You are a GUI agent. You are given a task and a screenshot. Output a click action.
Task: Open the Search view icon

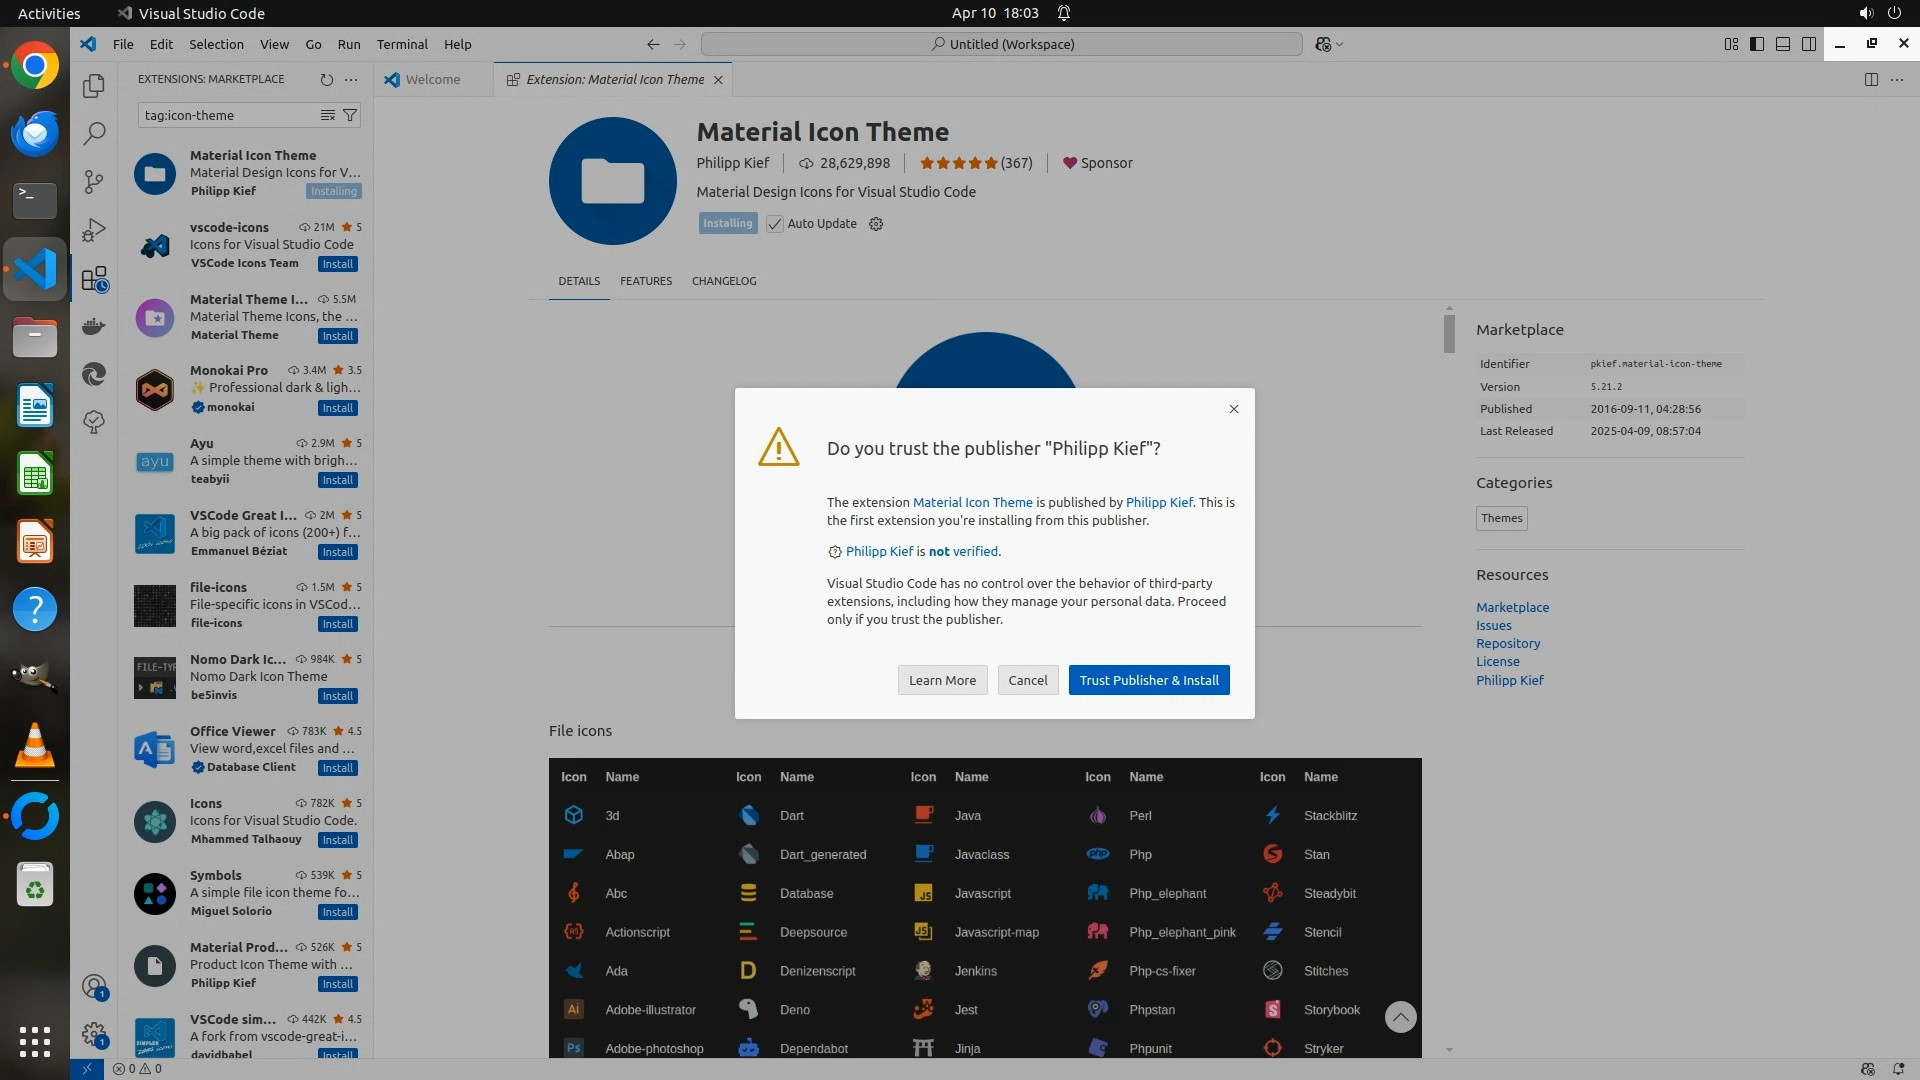(94, 133)
